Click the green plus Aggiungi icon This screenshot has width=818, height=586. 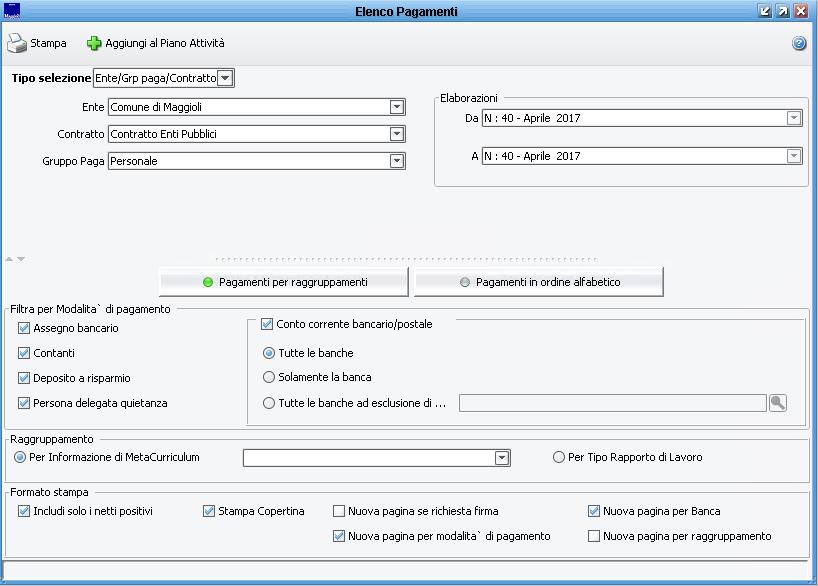(94, 43)
